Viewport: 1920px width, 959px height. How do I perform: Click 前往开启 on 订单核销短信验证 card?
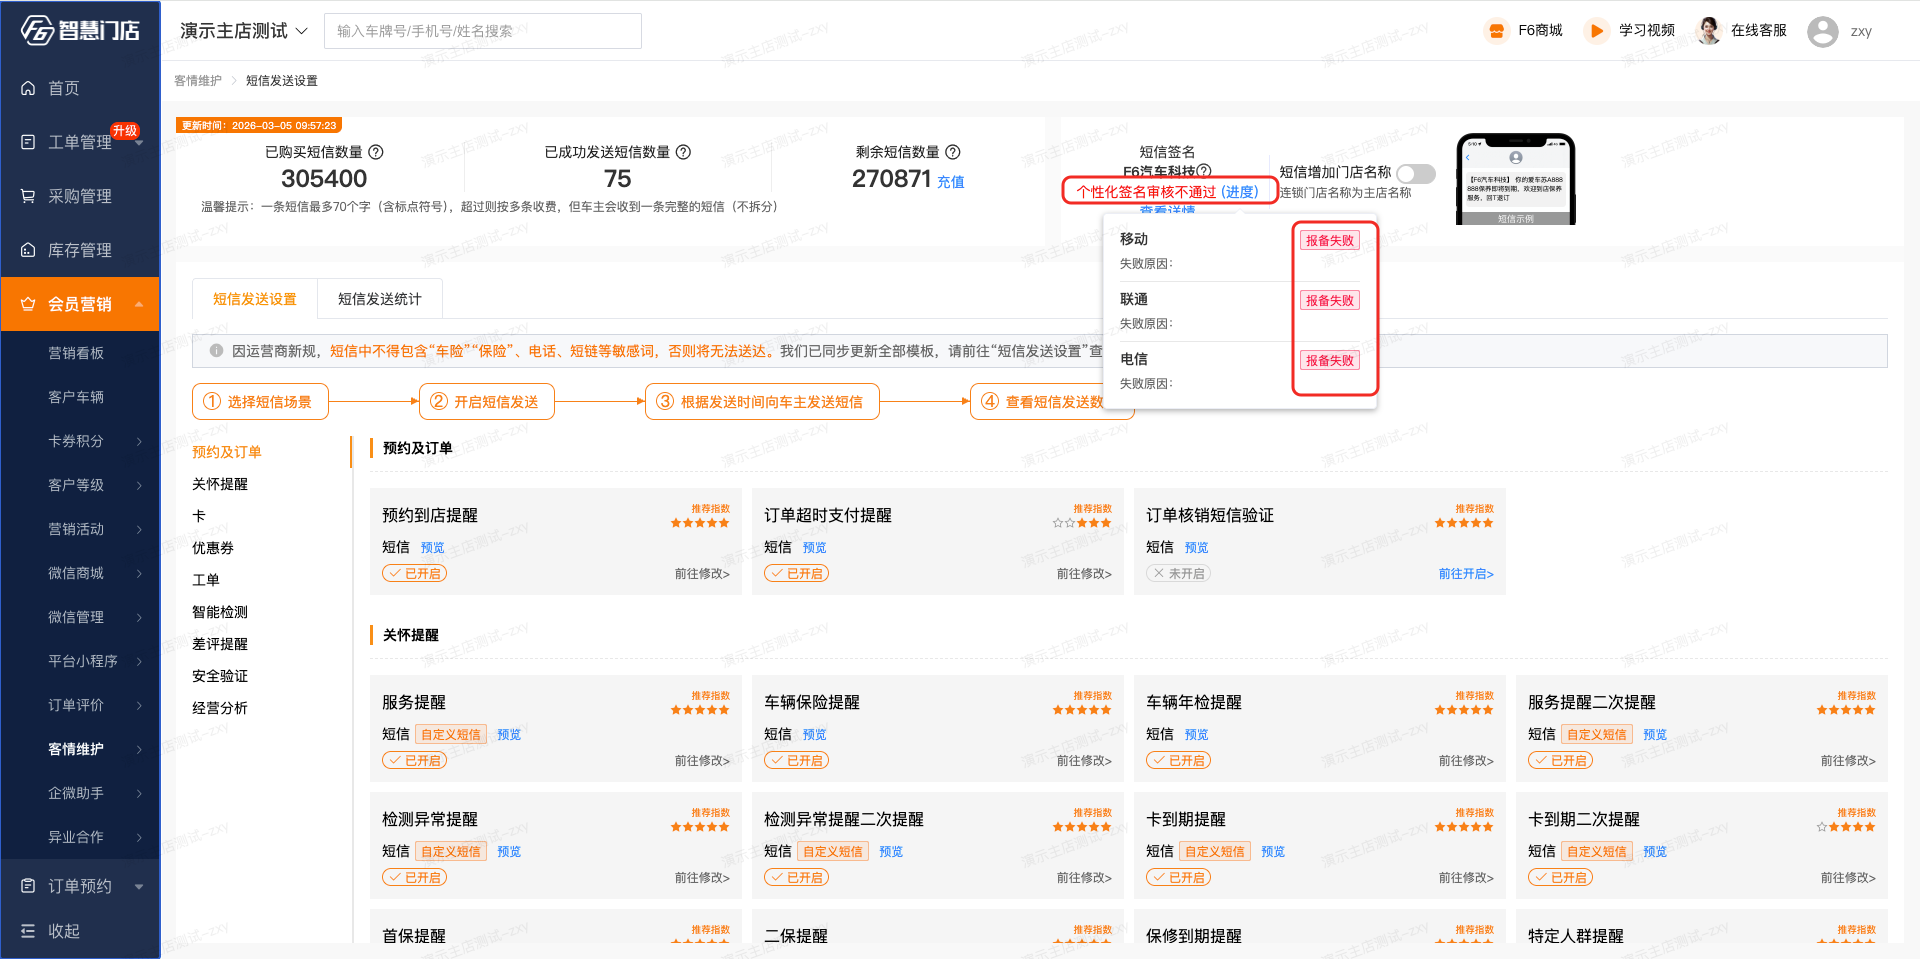pos(1465,574)
